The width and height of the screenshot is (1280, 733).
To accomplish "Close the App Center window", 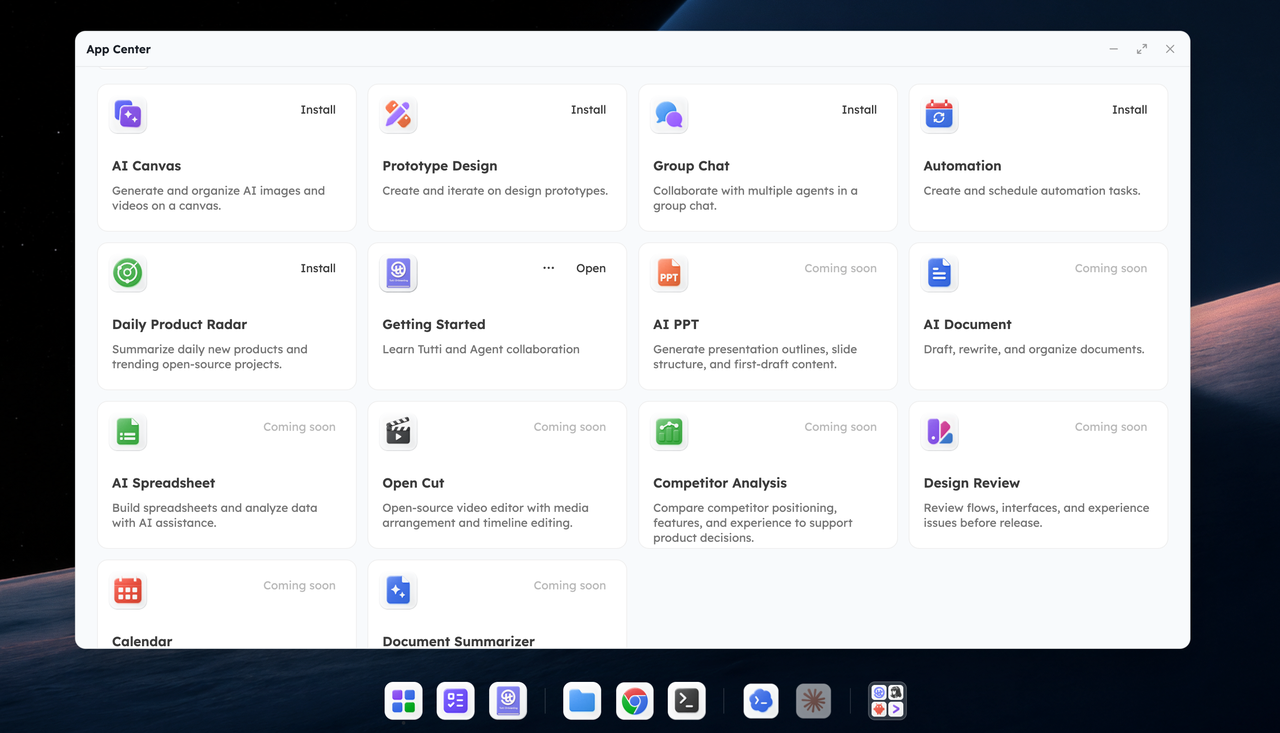I will click(1170, 49).
